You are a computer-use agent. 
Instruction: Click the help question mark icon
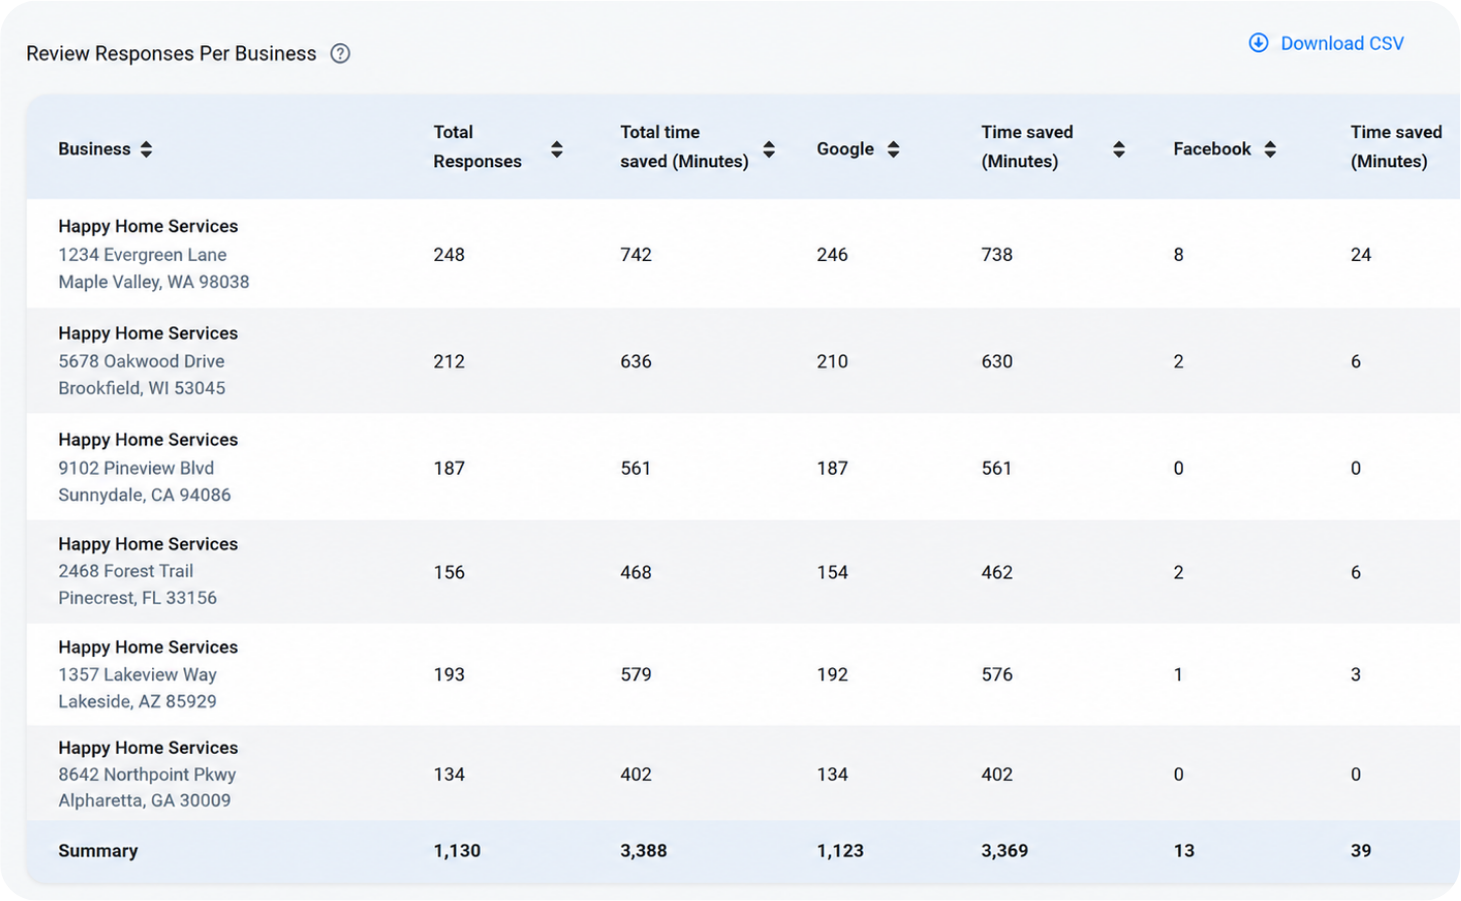[x=340, y=54]
